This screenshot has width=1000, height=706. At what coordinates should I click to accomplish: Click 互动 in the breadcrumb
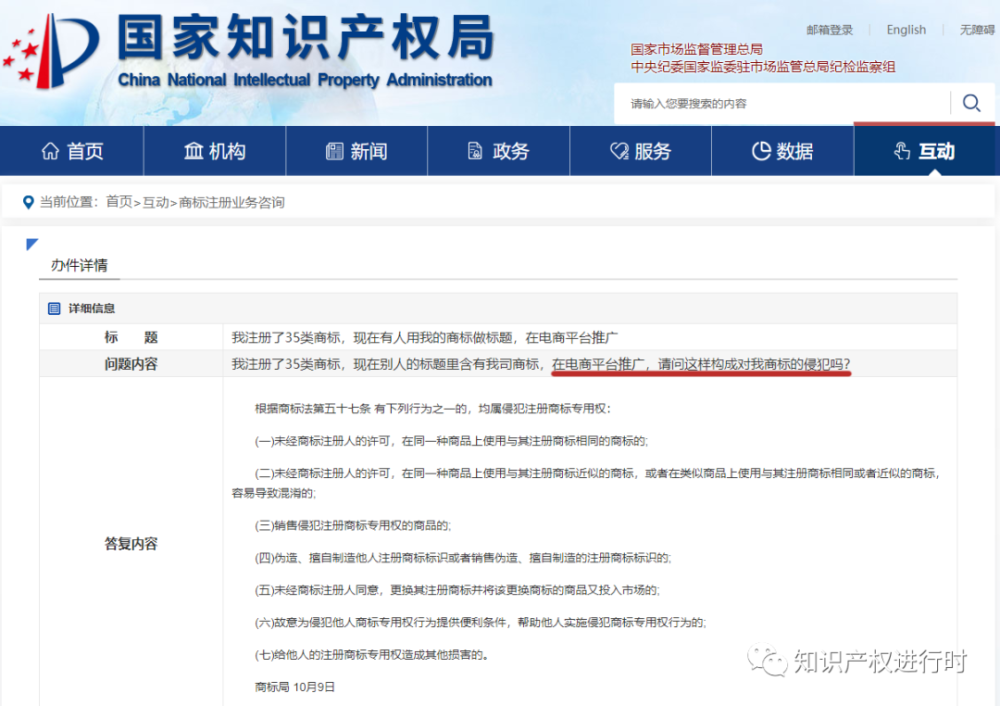(156, 202)
